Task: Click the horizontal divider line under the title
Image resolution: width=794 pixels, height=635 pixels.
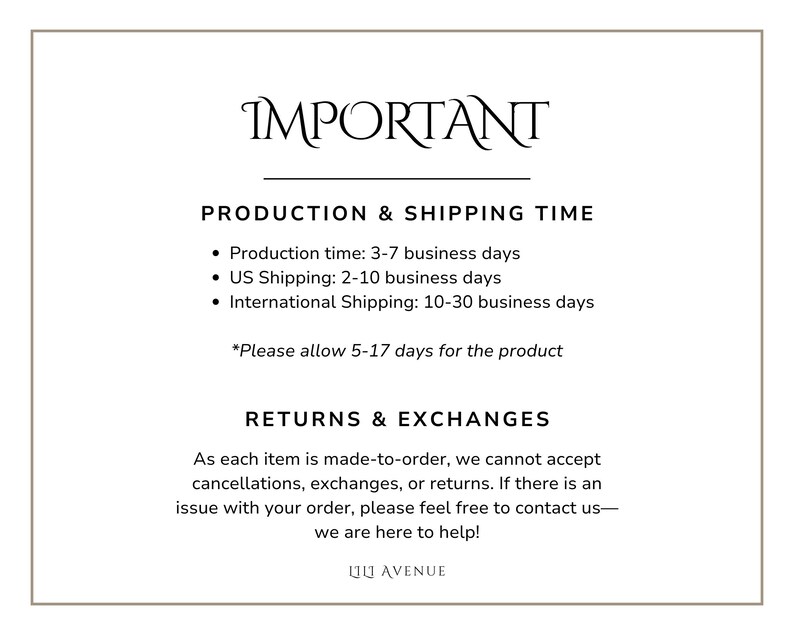Action: 397,179
